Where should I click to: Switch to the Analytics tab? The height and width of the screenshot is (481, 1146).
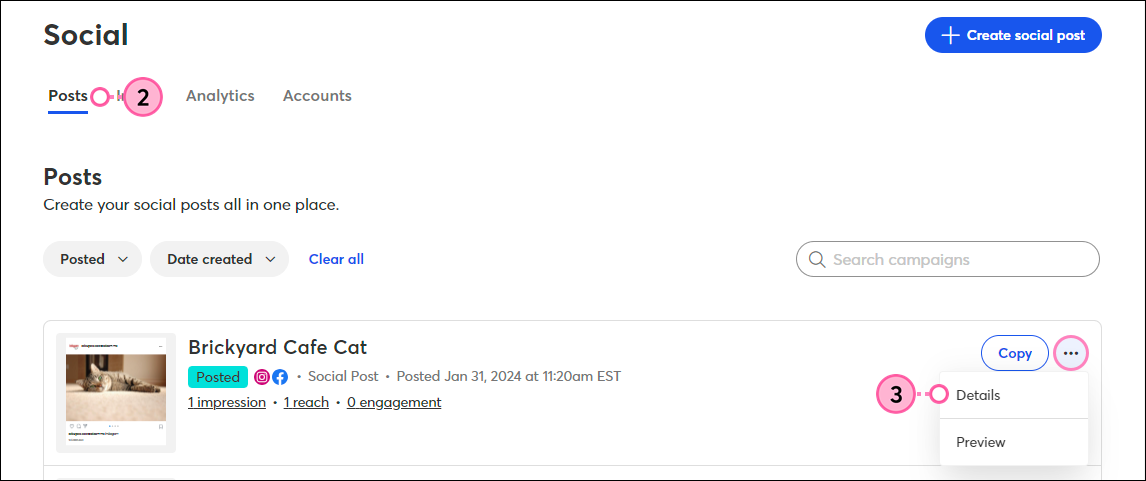tap(220, 96)
